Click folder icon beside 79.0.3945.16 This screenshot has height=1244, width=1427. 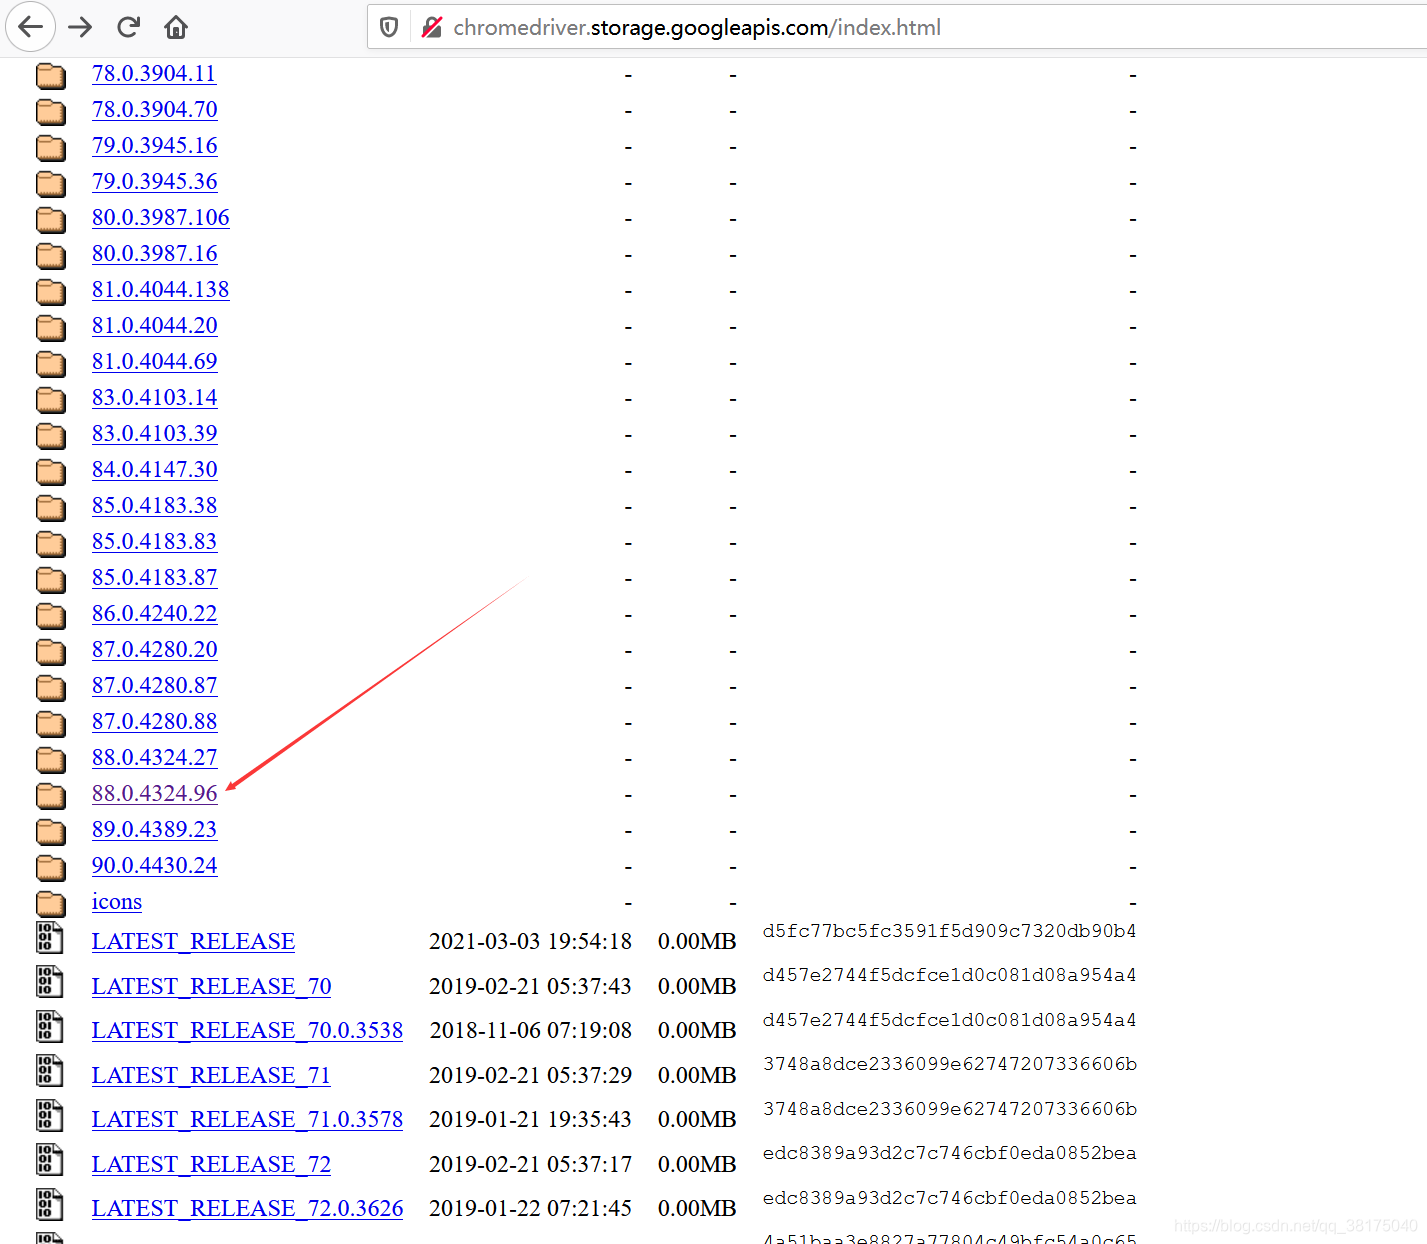tap(51, 147)
